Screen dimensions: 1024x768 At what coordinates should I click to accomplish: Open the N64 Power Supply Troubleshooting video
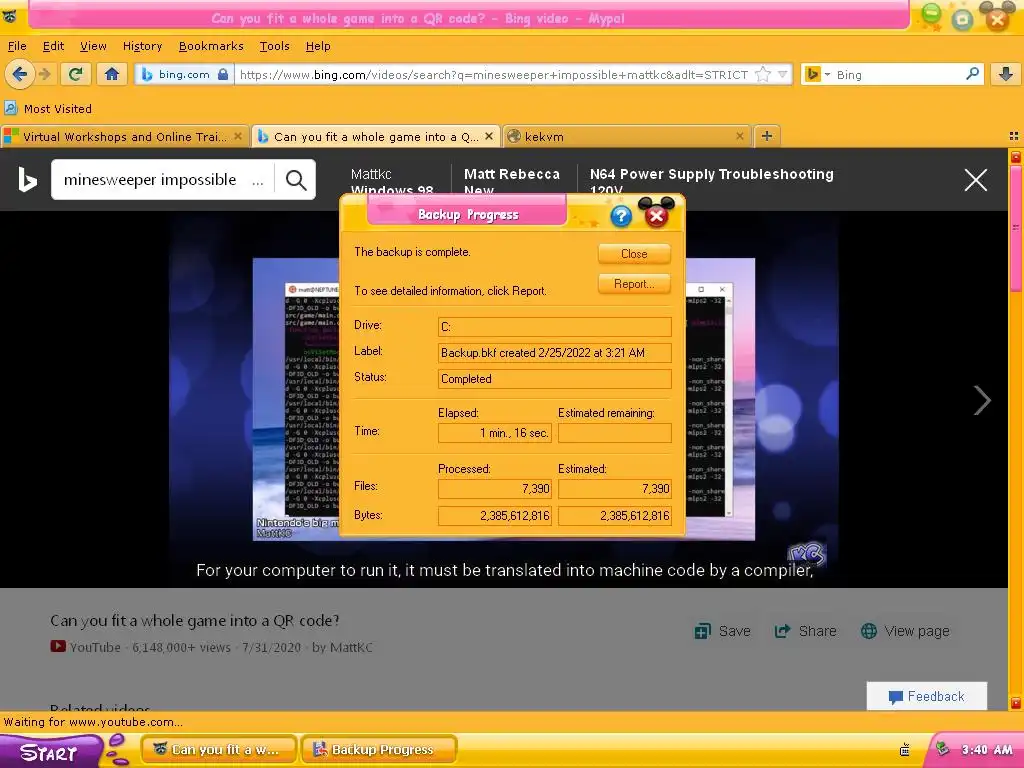coord(711,181)
